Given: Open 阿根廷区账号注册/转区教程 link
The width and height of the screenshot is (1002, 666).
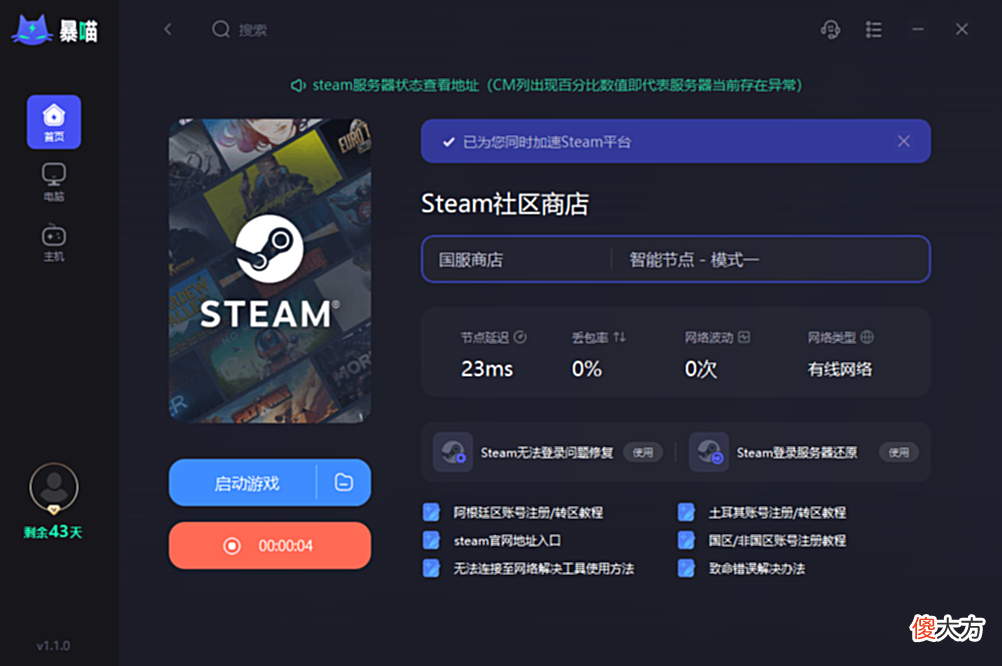Looking at the screenshot, I should pyautogui.click(x=528, y=513).
